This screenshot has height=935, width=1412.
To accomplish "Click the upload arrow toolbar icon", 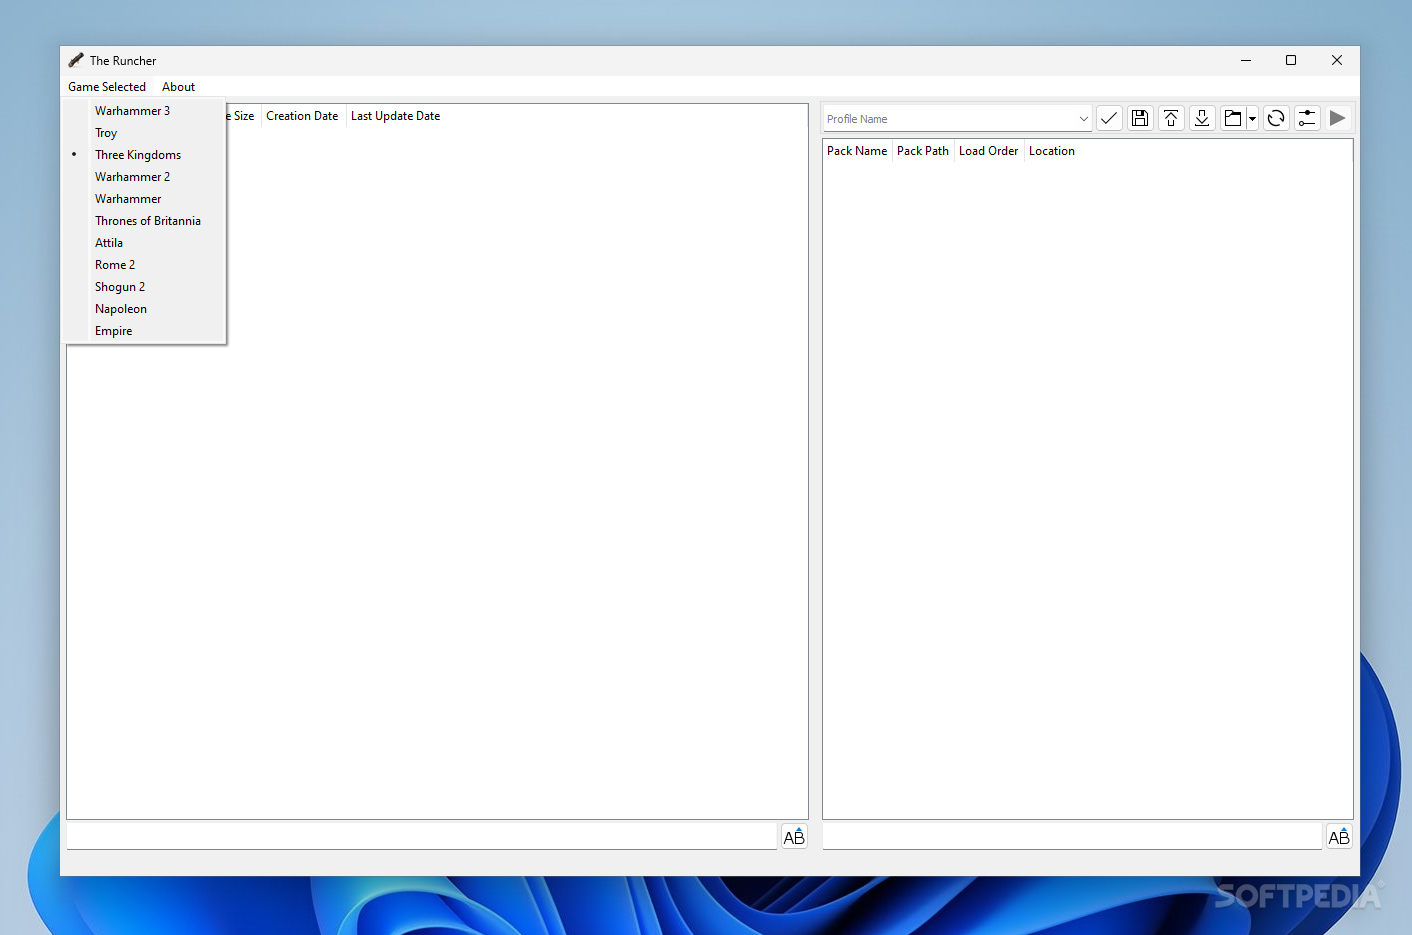I will click(x=1171, y=118).
